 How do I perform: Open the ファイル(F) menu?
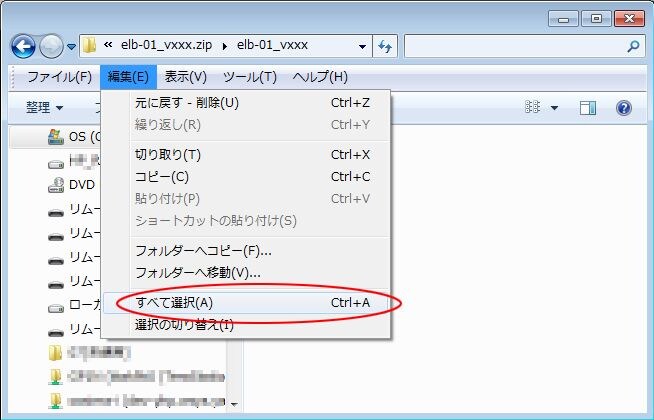[59, 77]
